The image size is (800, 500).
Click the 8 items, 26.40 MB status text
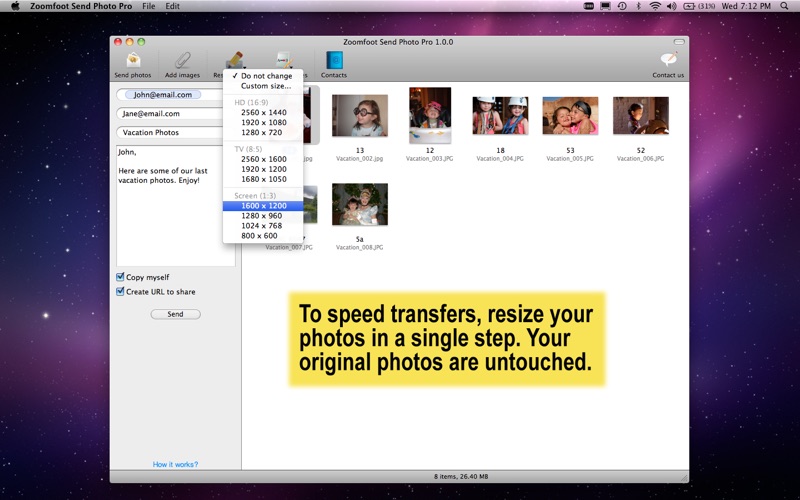(x=461, y=477)
